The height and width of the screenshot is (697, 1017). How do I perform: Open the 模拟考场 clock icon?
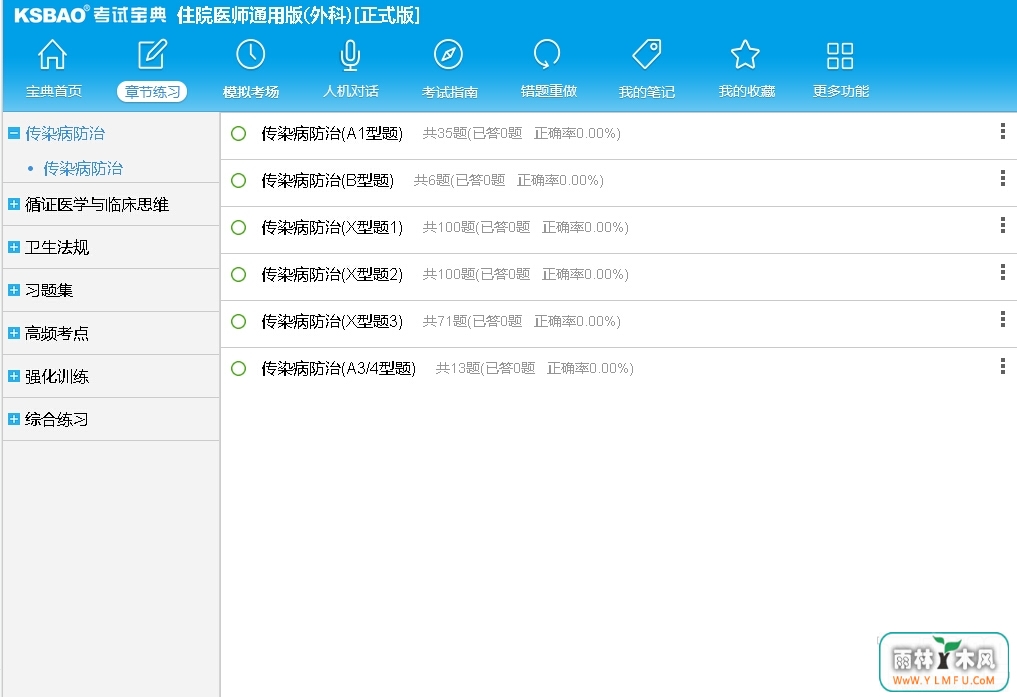click(250, 54)
